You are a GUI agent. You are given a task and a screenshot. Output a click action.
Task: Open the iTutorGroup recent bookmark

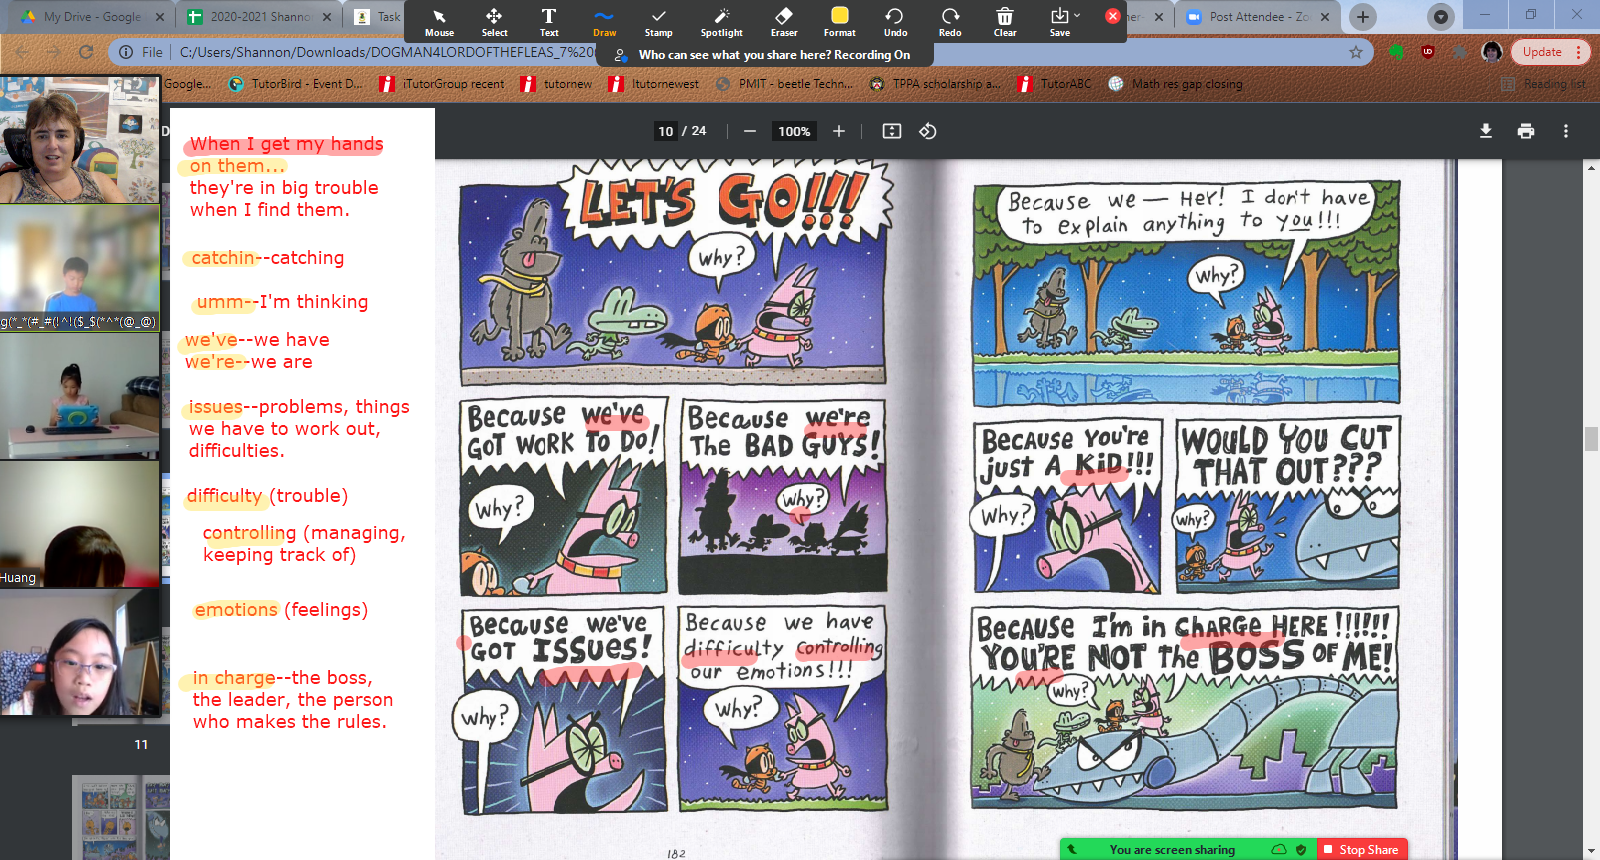pos(442,84)
